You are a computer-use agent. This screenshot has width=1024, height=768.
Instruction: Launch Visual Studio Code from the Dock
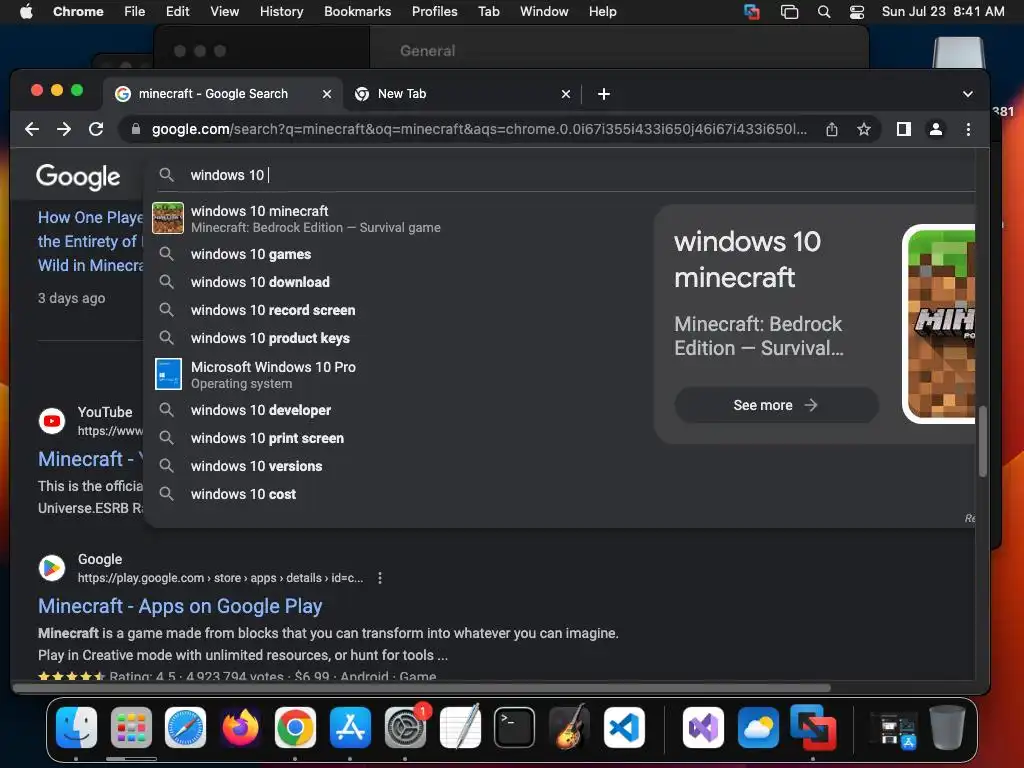624,727
